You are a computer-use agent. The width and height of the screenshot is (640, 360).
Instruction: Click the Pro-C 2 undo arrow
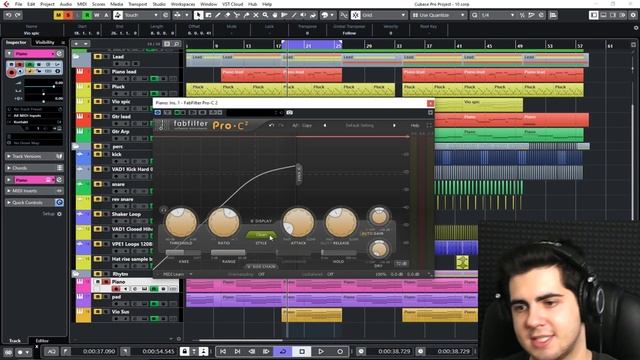pyautogui.click(x=271, y=125)
